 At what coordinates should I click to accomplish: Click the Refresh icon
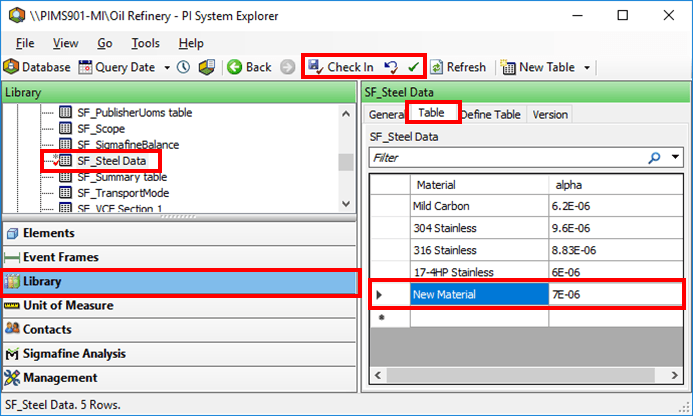[x=436, y=67]
